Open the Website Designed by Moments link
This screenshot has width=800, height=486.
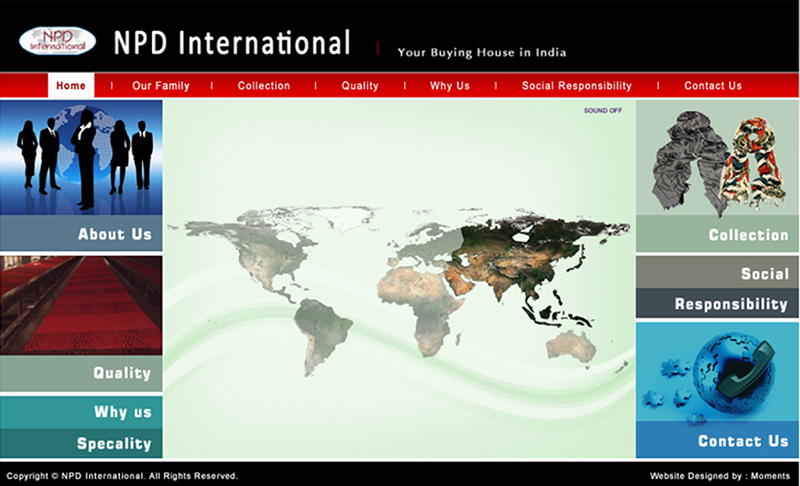point(720,476)
